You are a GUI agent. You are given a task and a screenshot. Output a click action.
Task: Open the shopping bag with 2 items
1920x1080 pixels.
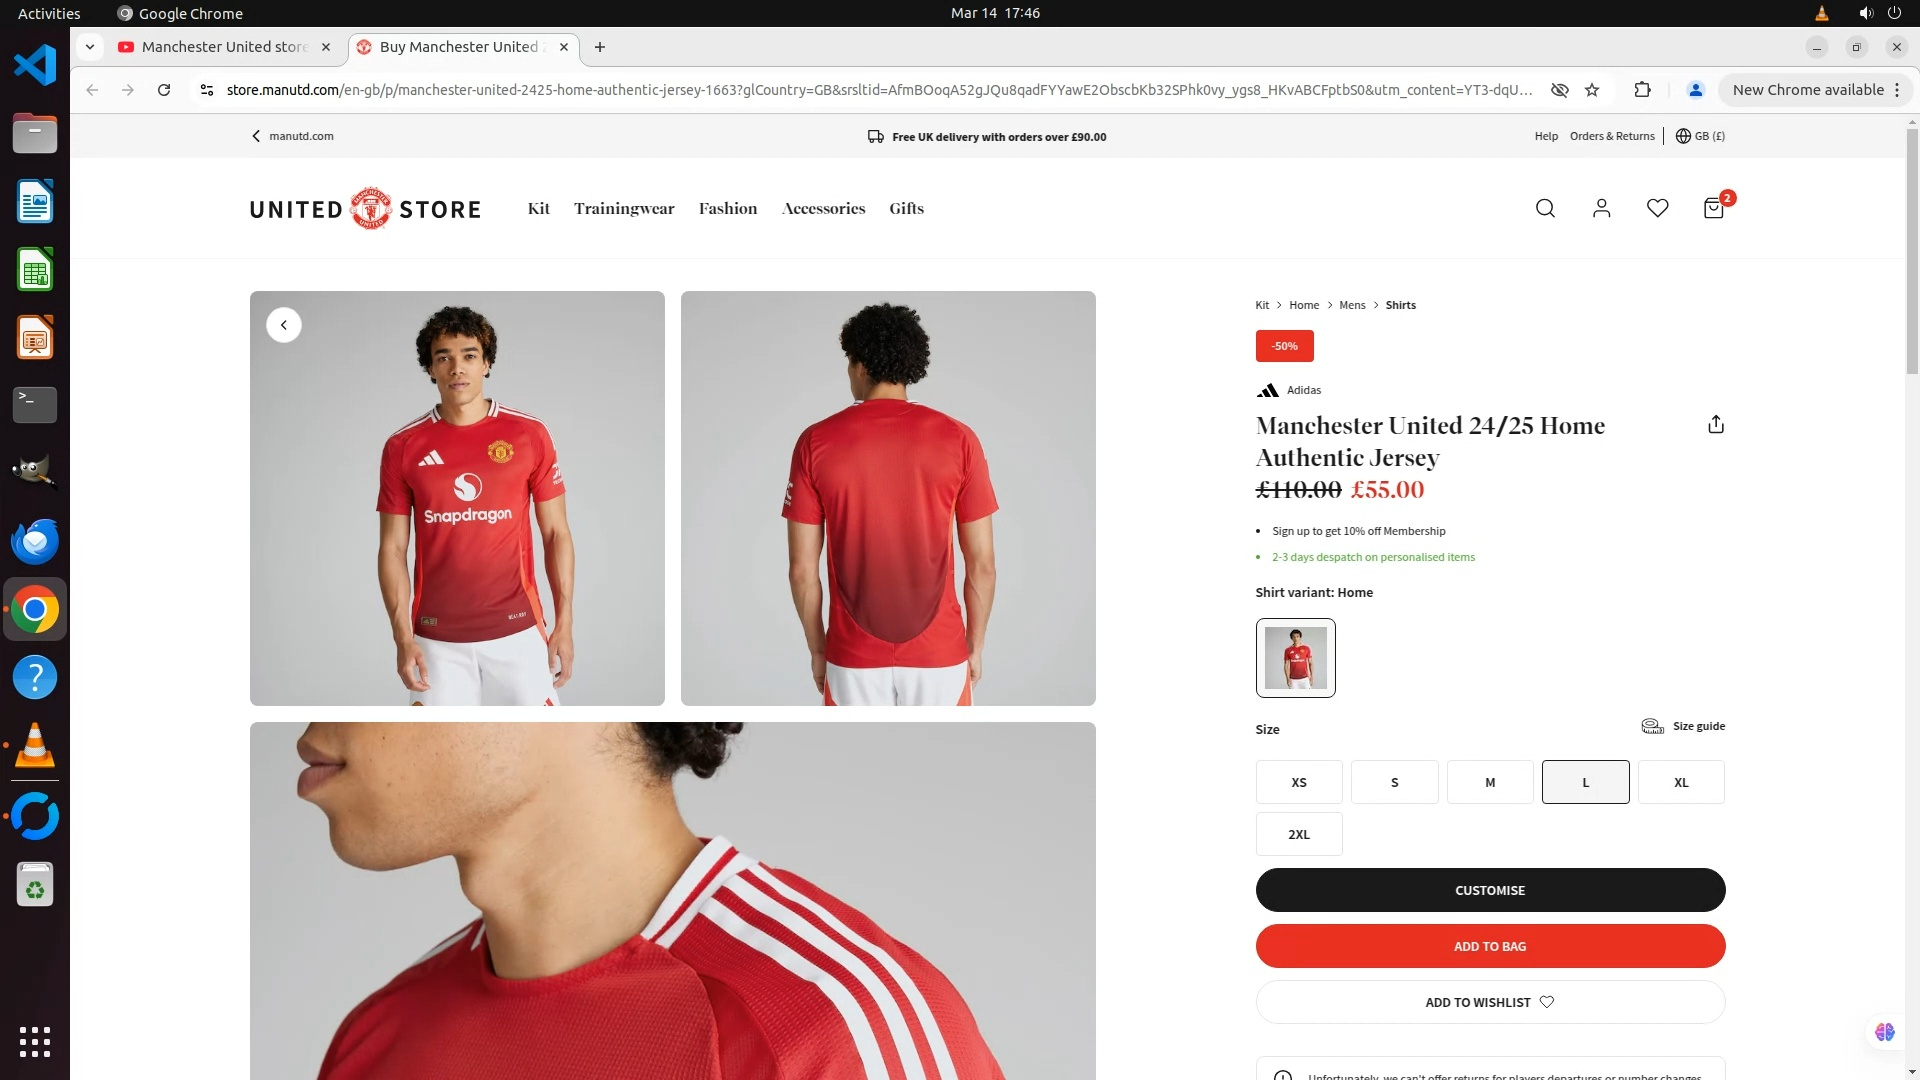(x=1714, y=207)
